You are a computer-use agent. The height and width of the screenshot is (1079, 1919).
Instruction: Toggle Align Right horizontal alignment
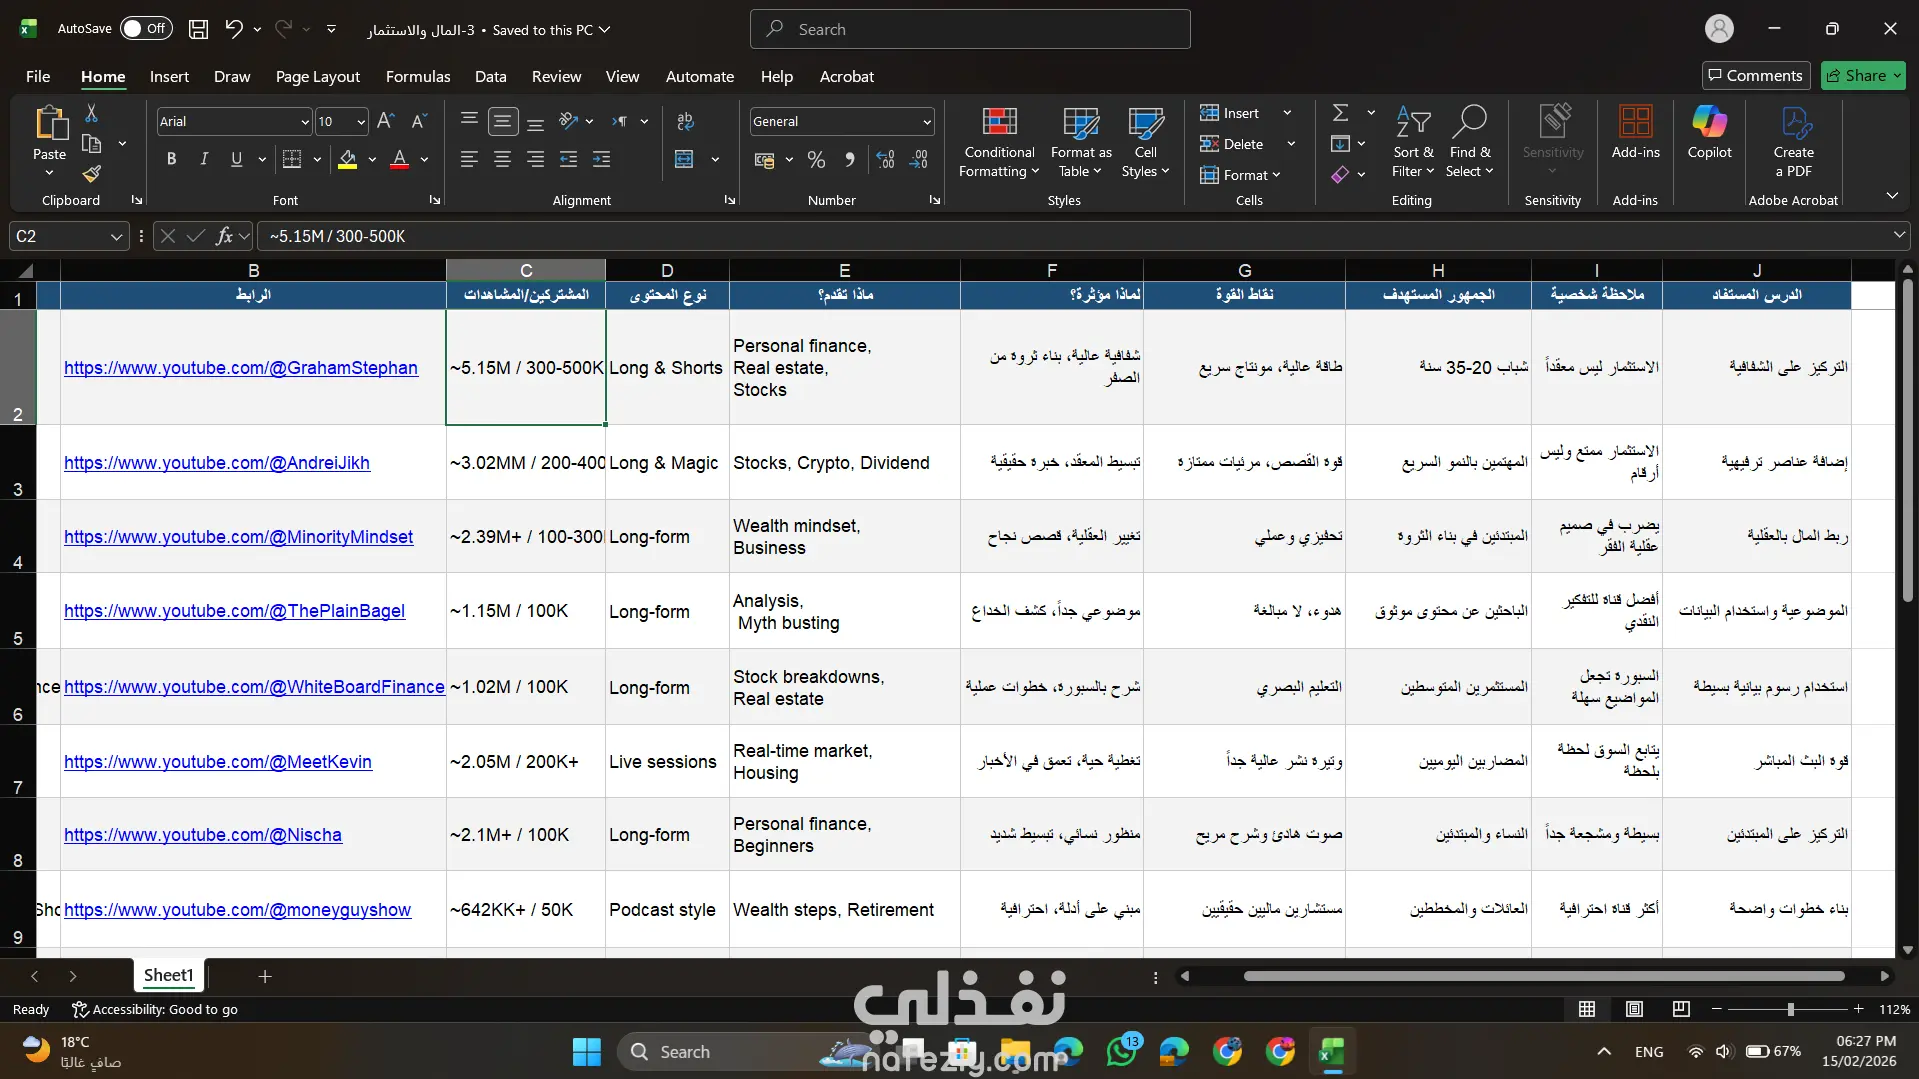[x=535, y=159]
